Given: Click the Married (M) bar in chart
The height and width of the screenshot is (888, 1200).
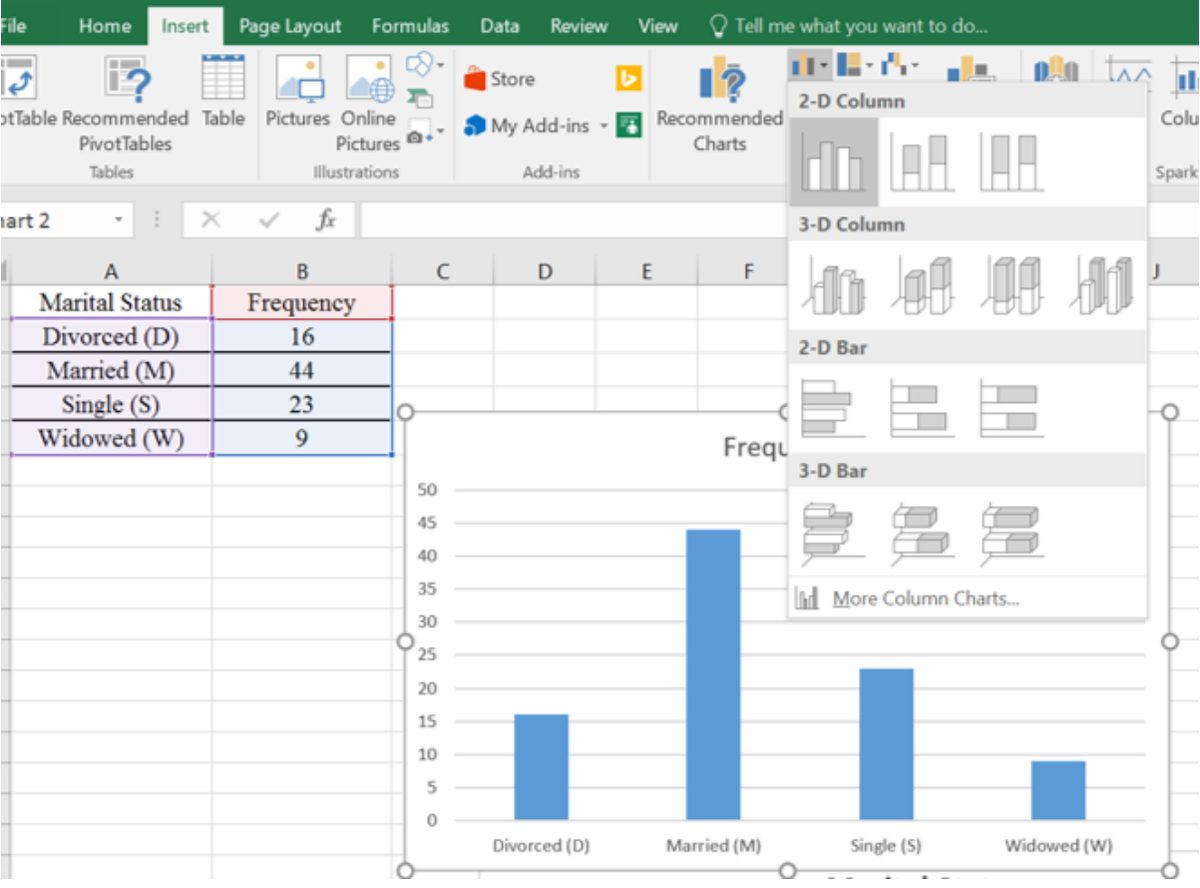Looking at the screenshot, I should click(713, 675).
